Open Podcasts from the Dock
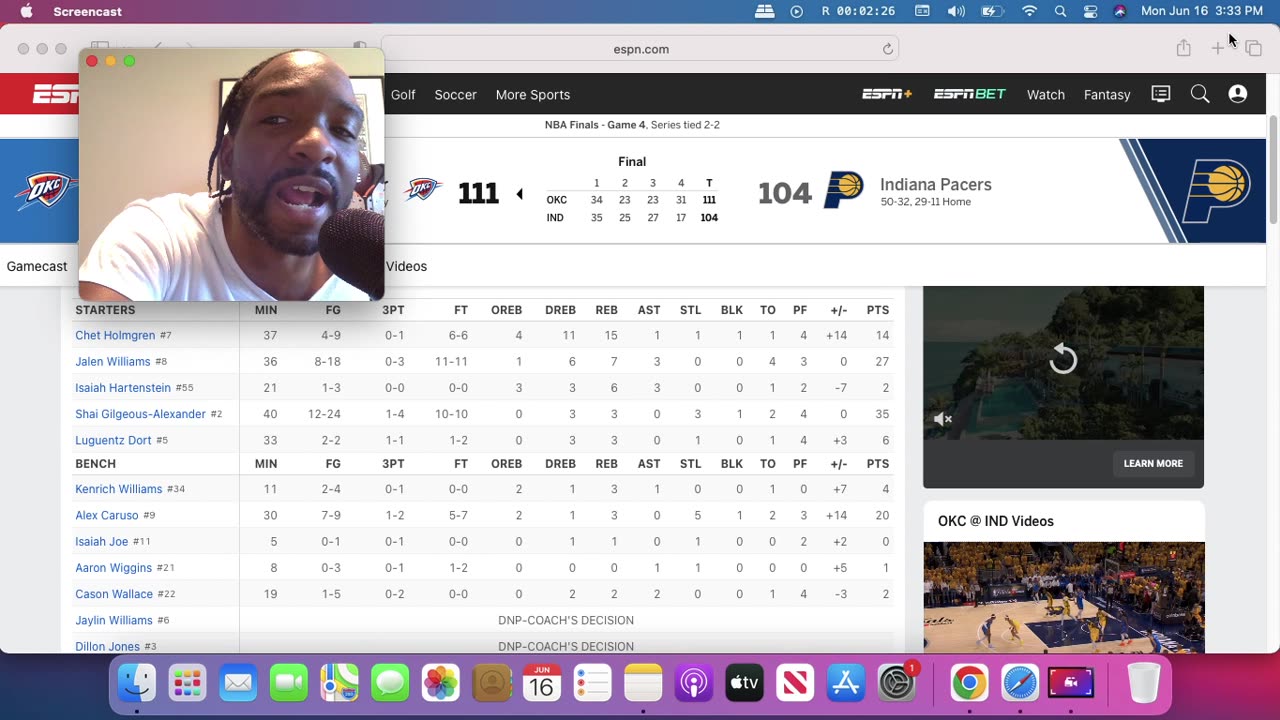1280x720 pixels. point(693,683)
